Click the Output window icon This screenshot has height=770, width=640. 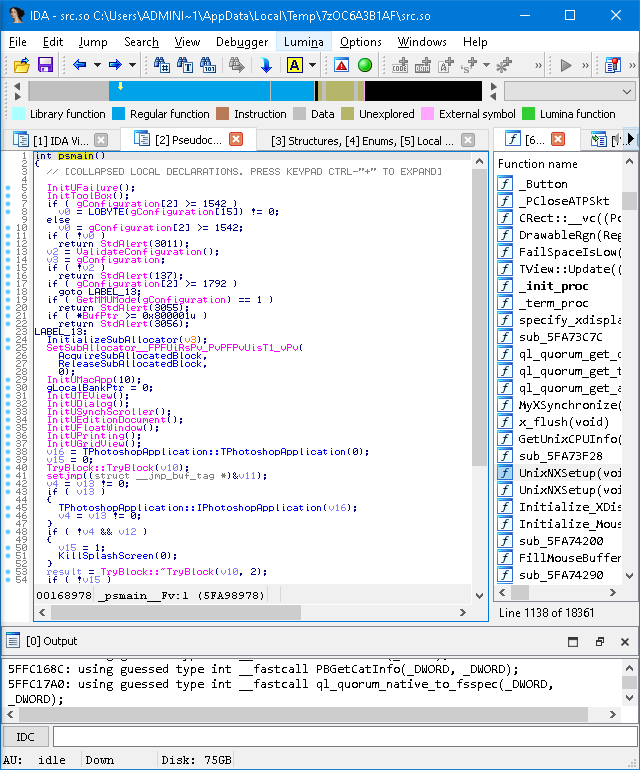[13, 640]
